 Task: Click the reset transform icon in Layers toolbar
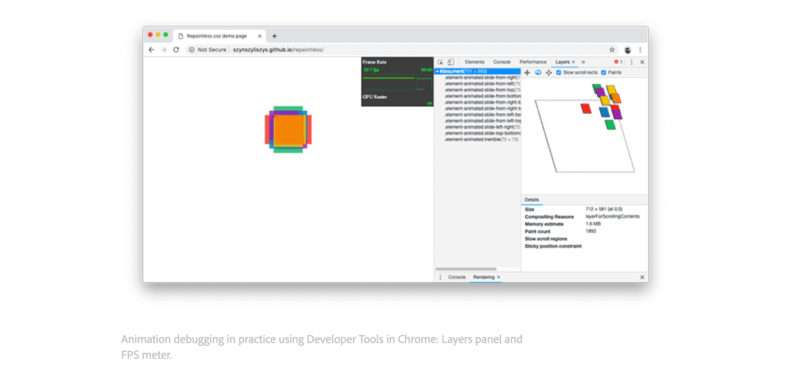(548, 72)
